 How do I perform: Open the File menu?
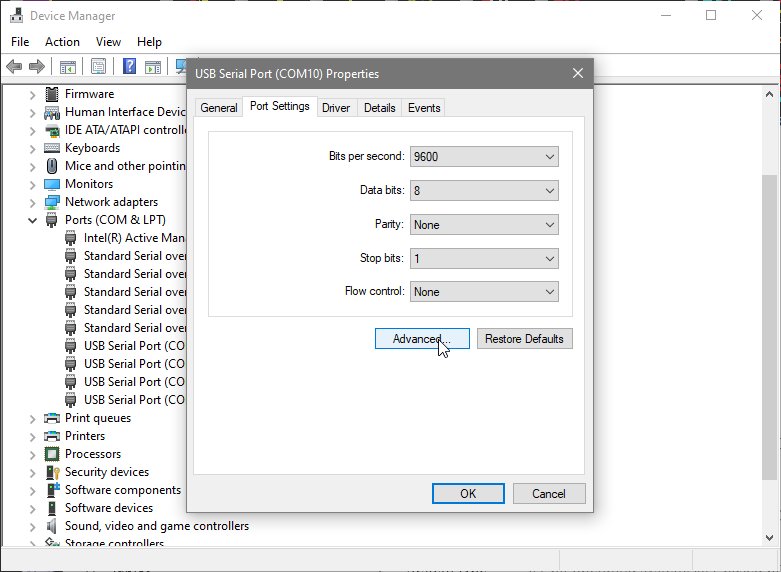(x=20, y=42)
